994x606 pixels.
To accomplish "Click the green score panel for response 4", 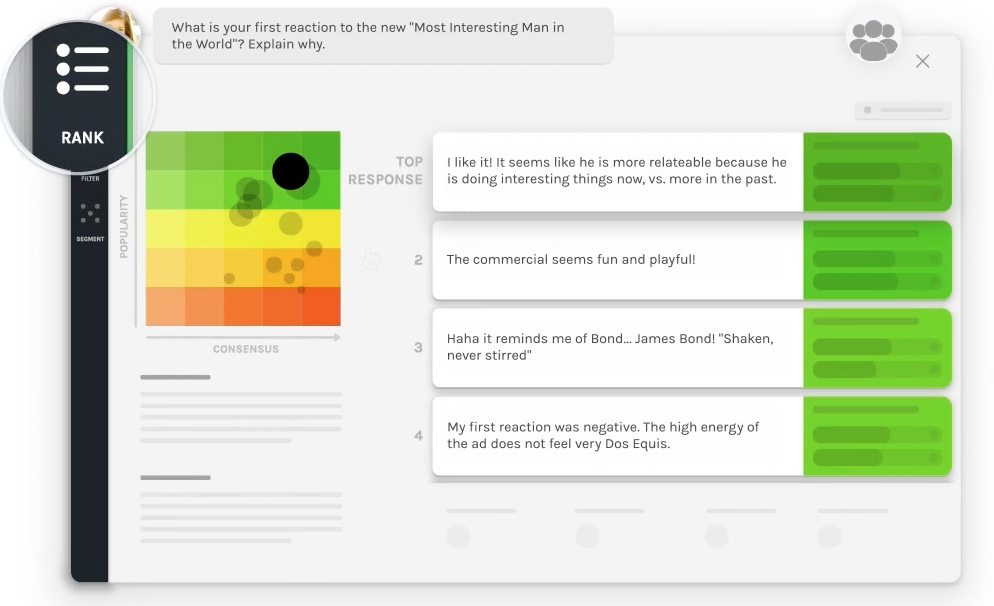I will [877, 436].
